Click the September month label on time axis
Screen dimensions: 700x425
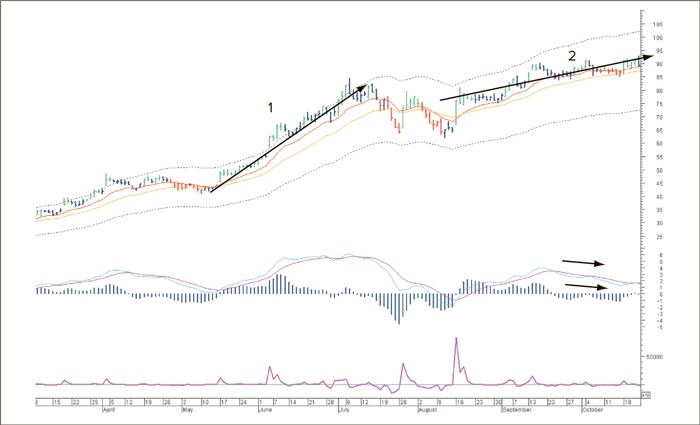[x=516, y=409]
